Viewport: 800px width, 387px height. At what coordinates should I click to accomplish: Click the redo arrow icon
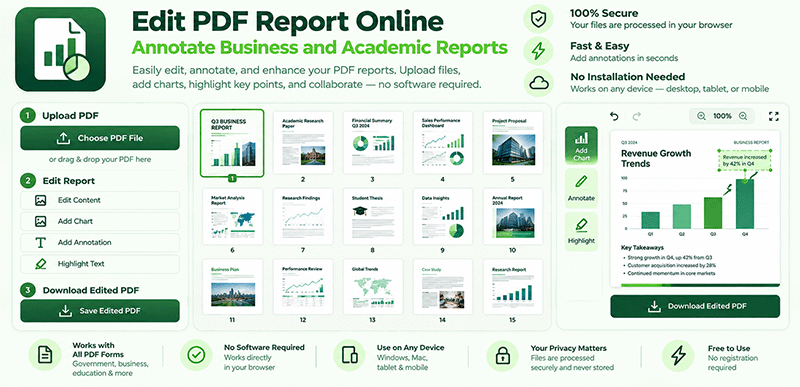pos(637,116)
